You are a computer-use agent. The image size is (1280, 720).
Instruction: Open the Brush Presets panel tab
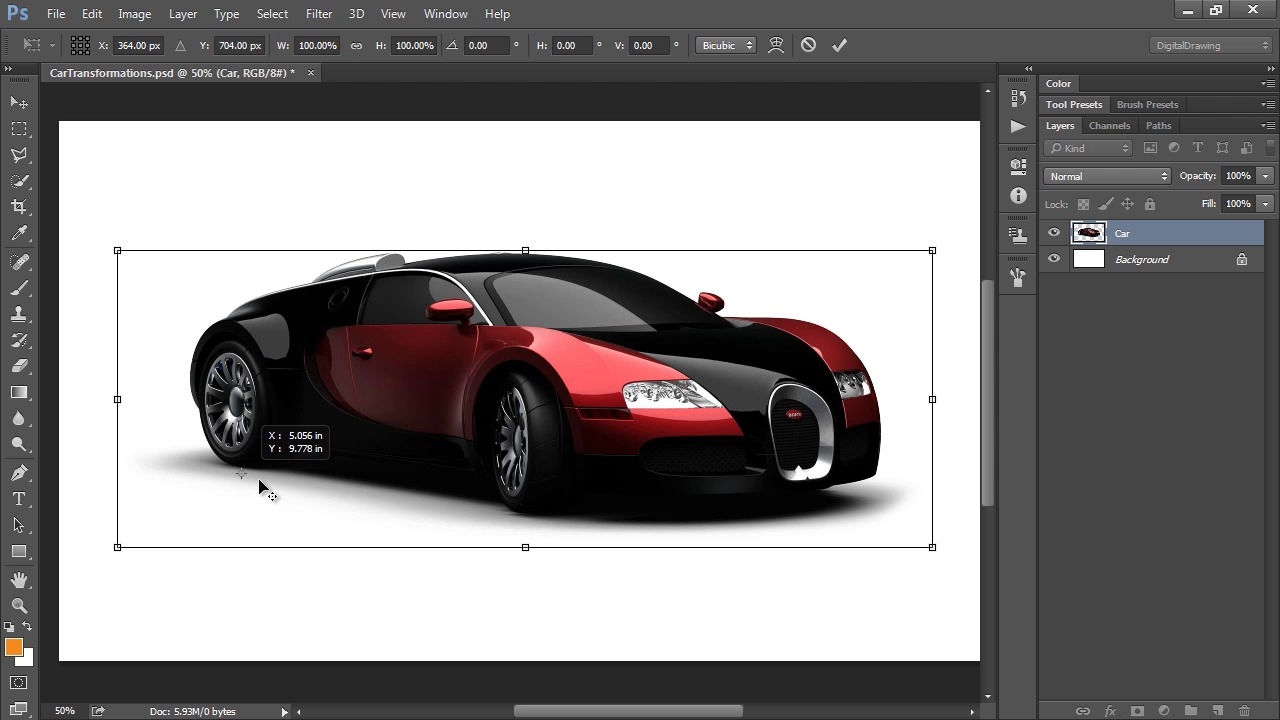click(x=1147, y=105)
